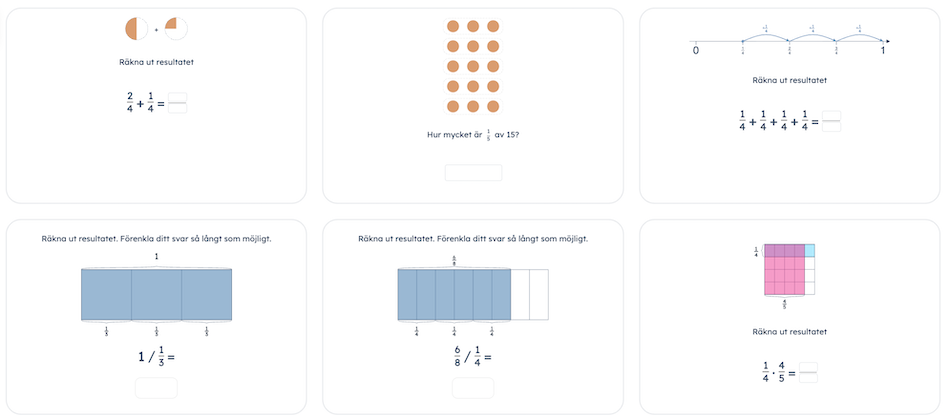Click numerator box for 2/4 + 1/4 answer
950x420 pixels.
[178, 97]
